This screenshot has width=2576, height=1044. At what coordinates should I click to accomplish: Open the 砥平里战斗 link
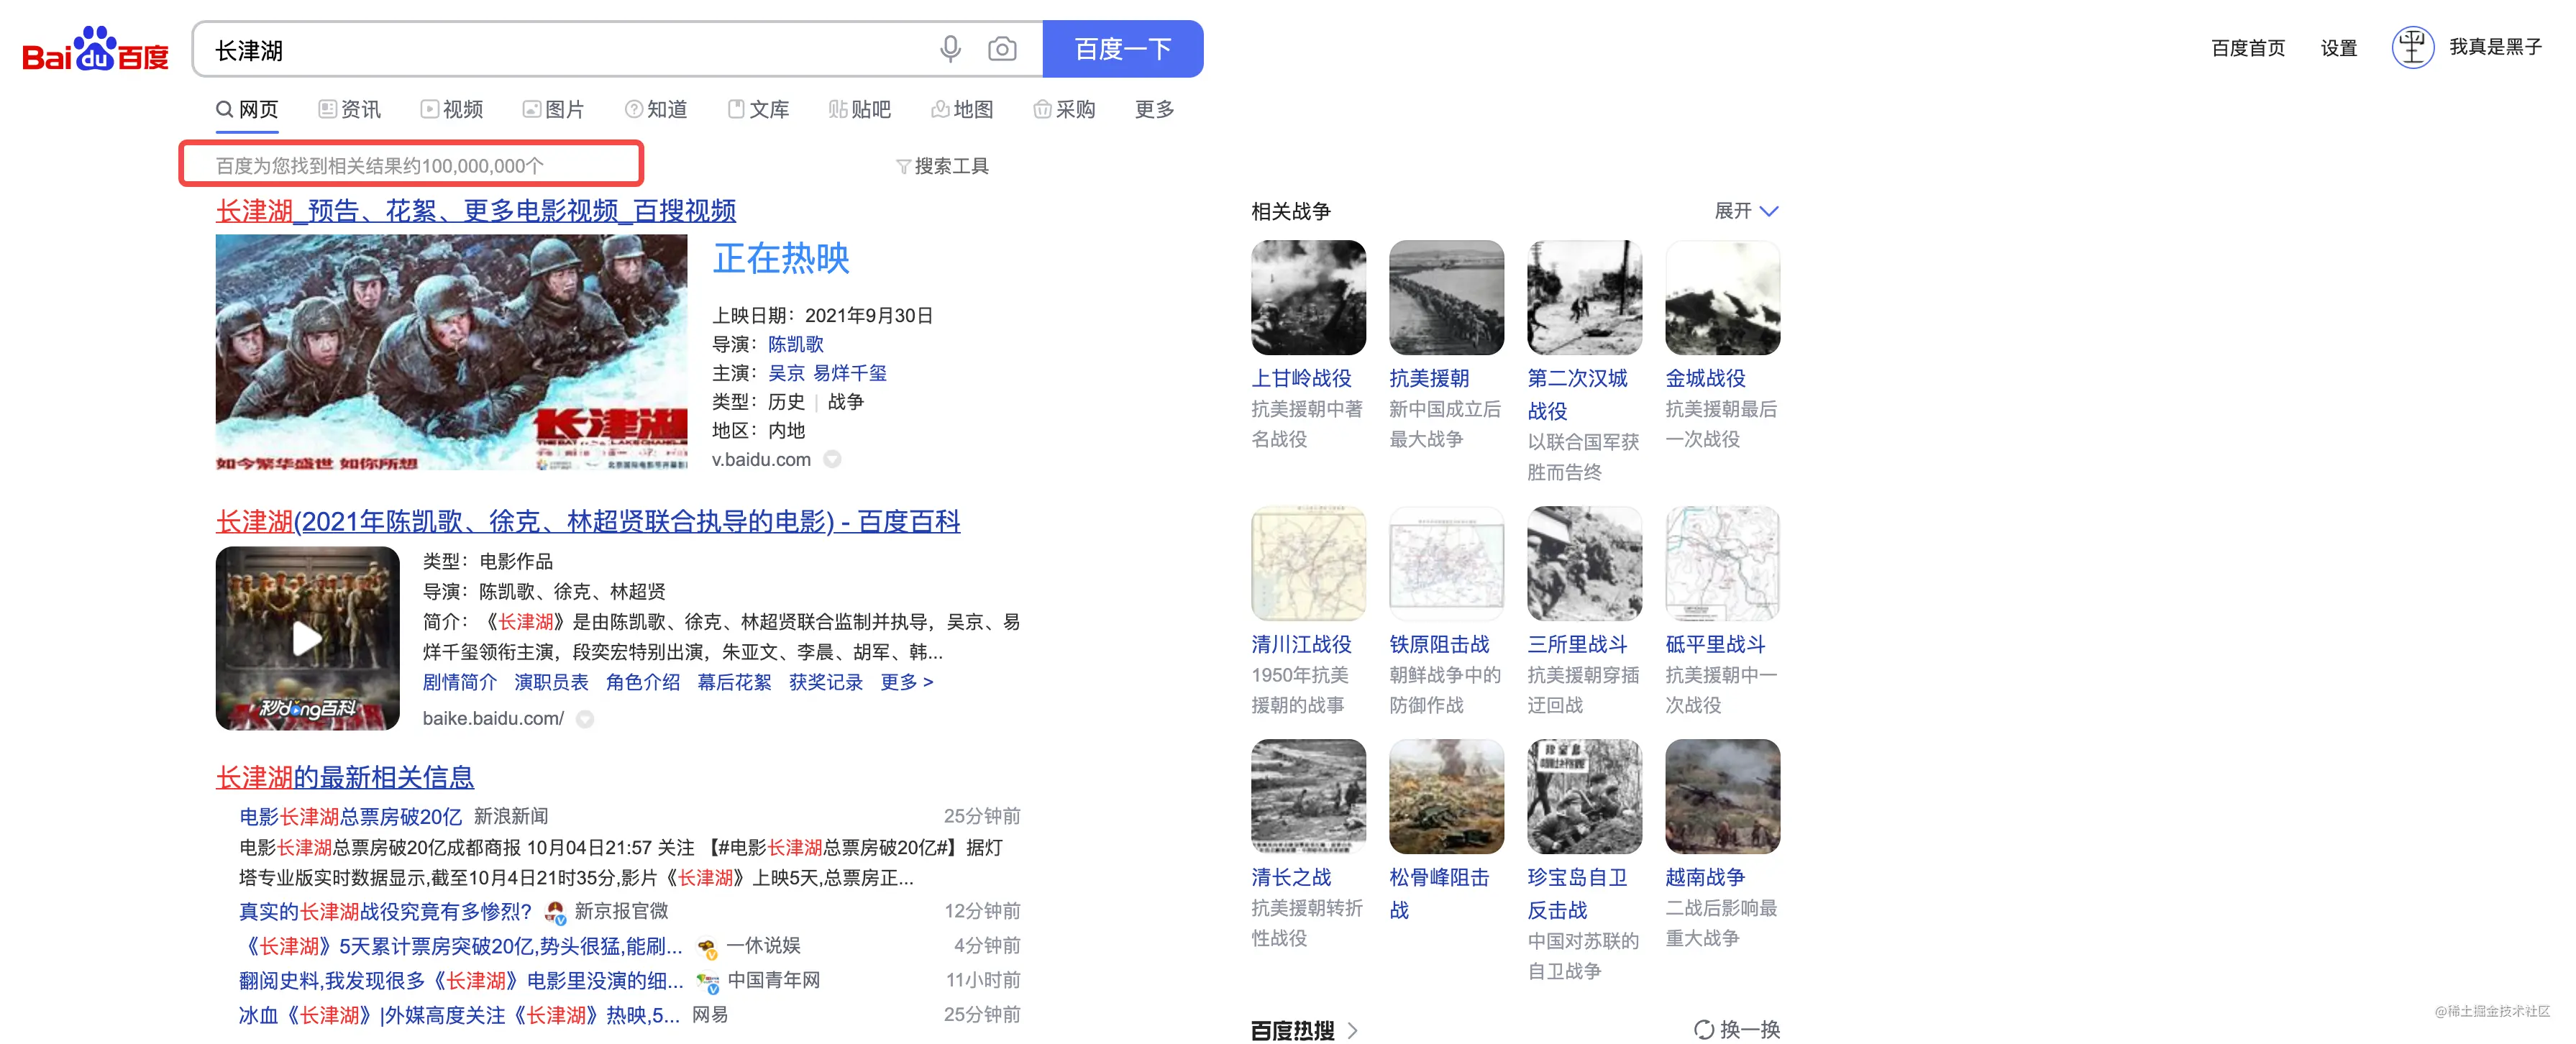(x=1715, y=644)
